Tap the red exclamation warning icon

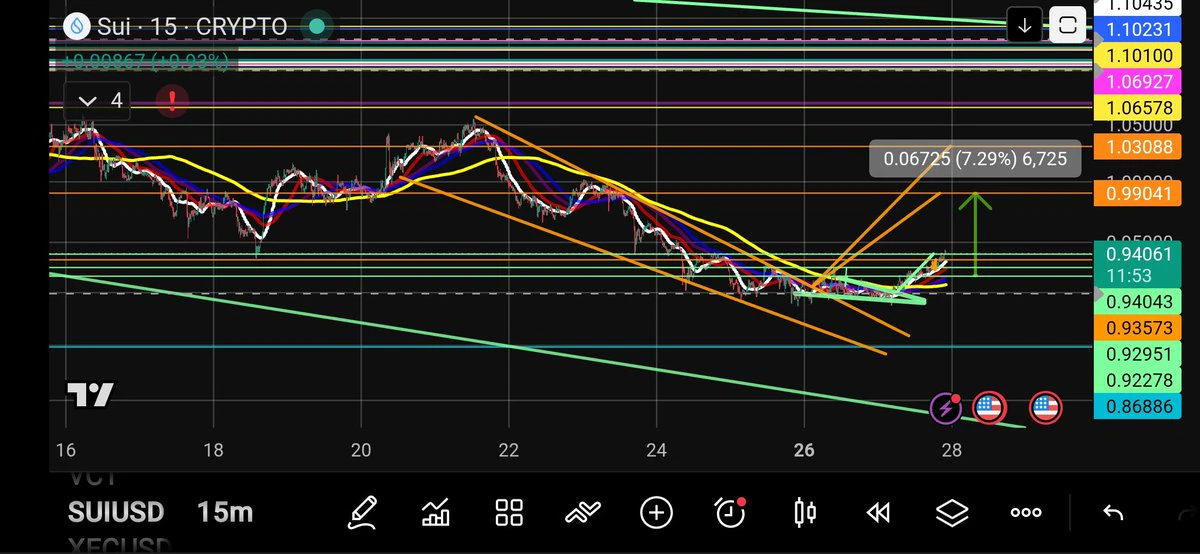[172, 100]
